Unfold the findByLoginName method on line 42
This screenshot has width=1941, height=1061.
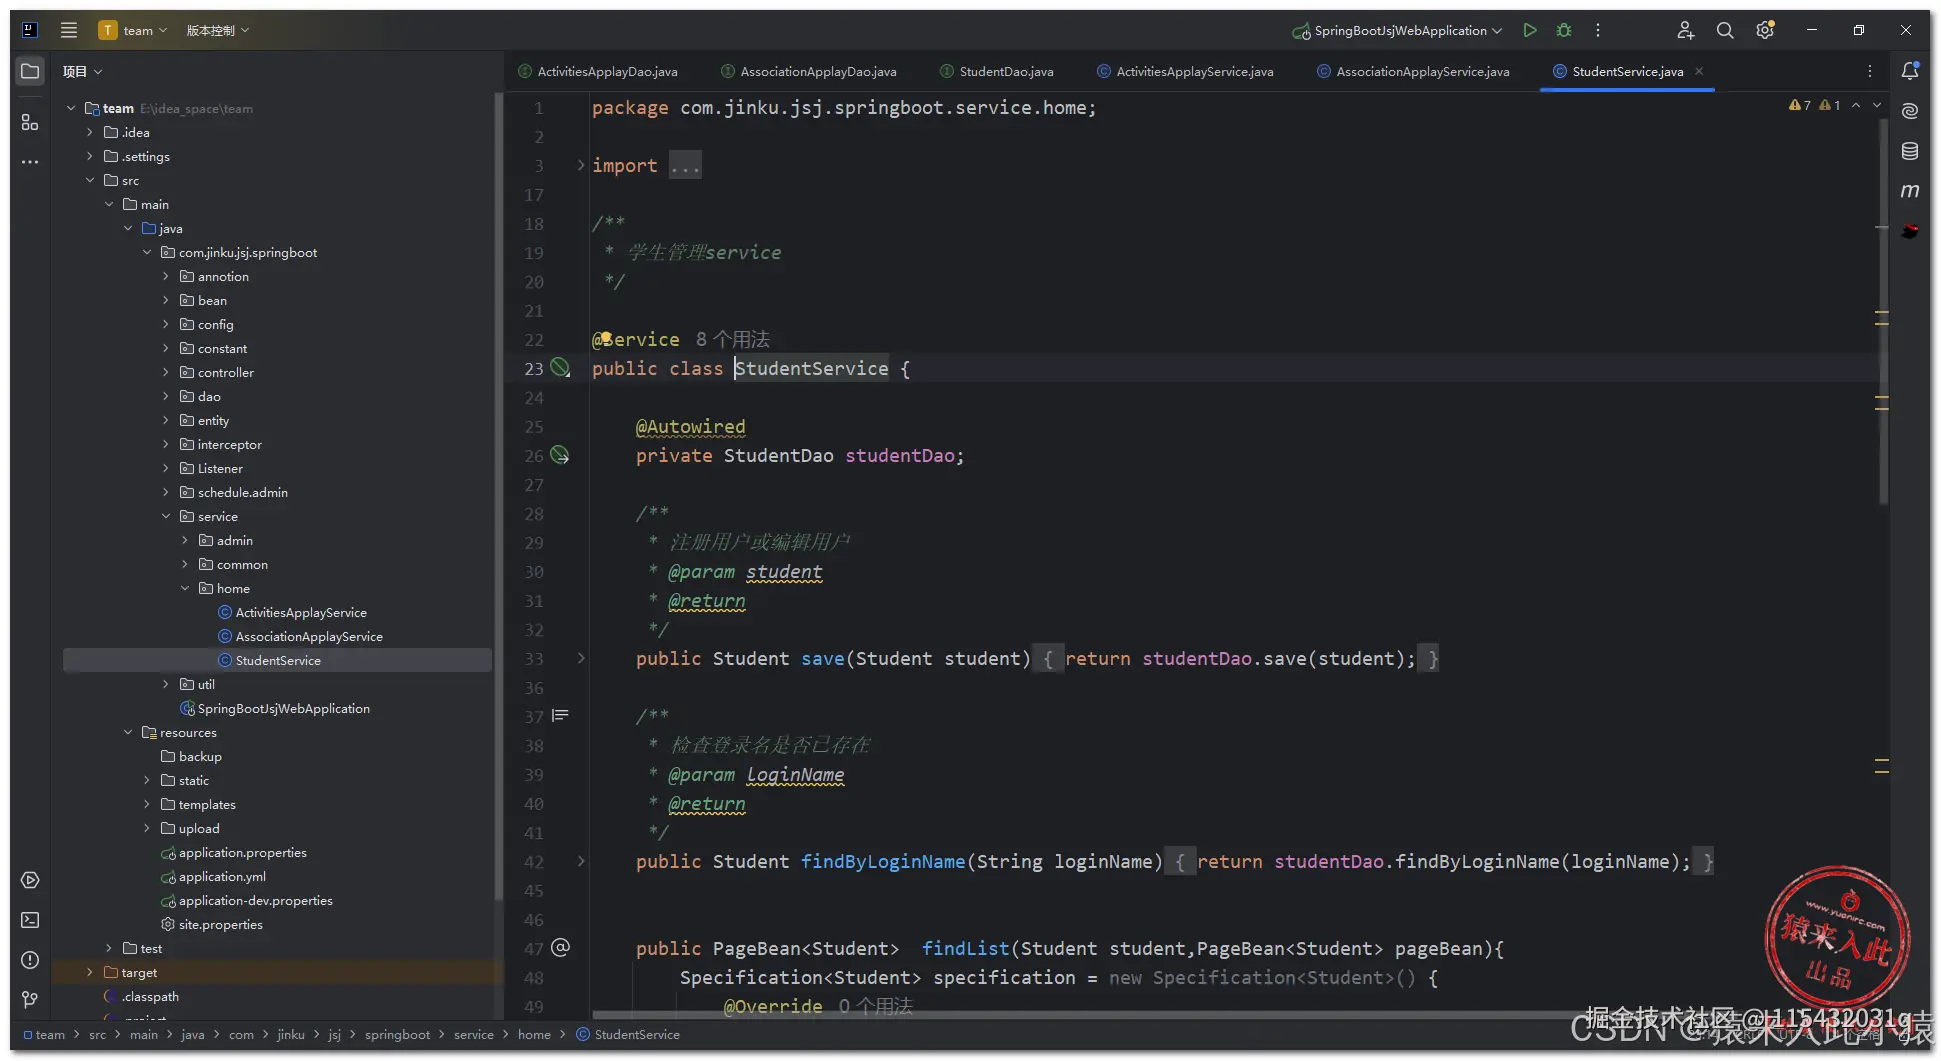(x=581, y=861)
